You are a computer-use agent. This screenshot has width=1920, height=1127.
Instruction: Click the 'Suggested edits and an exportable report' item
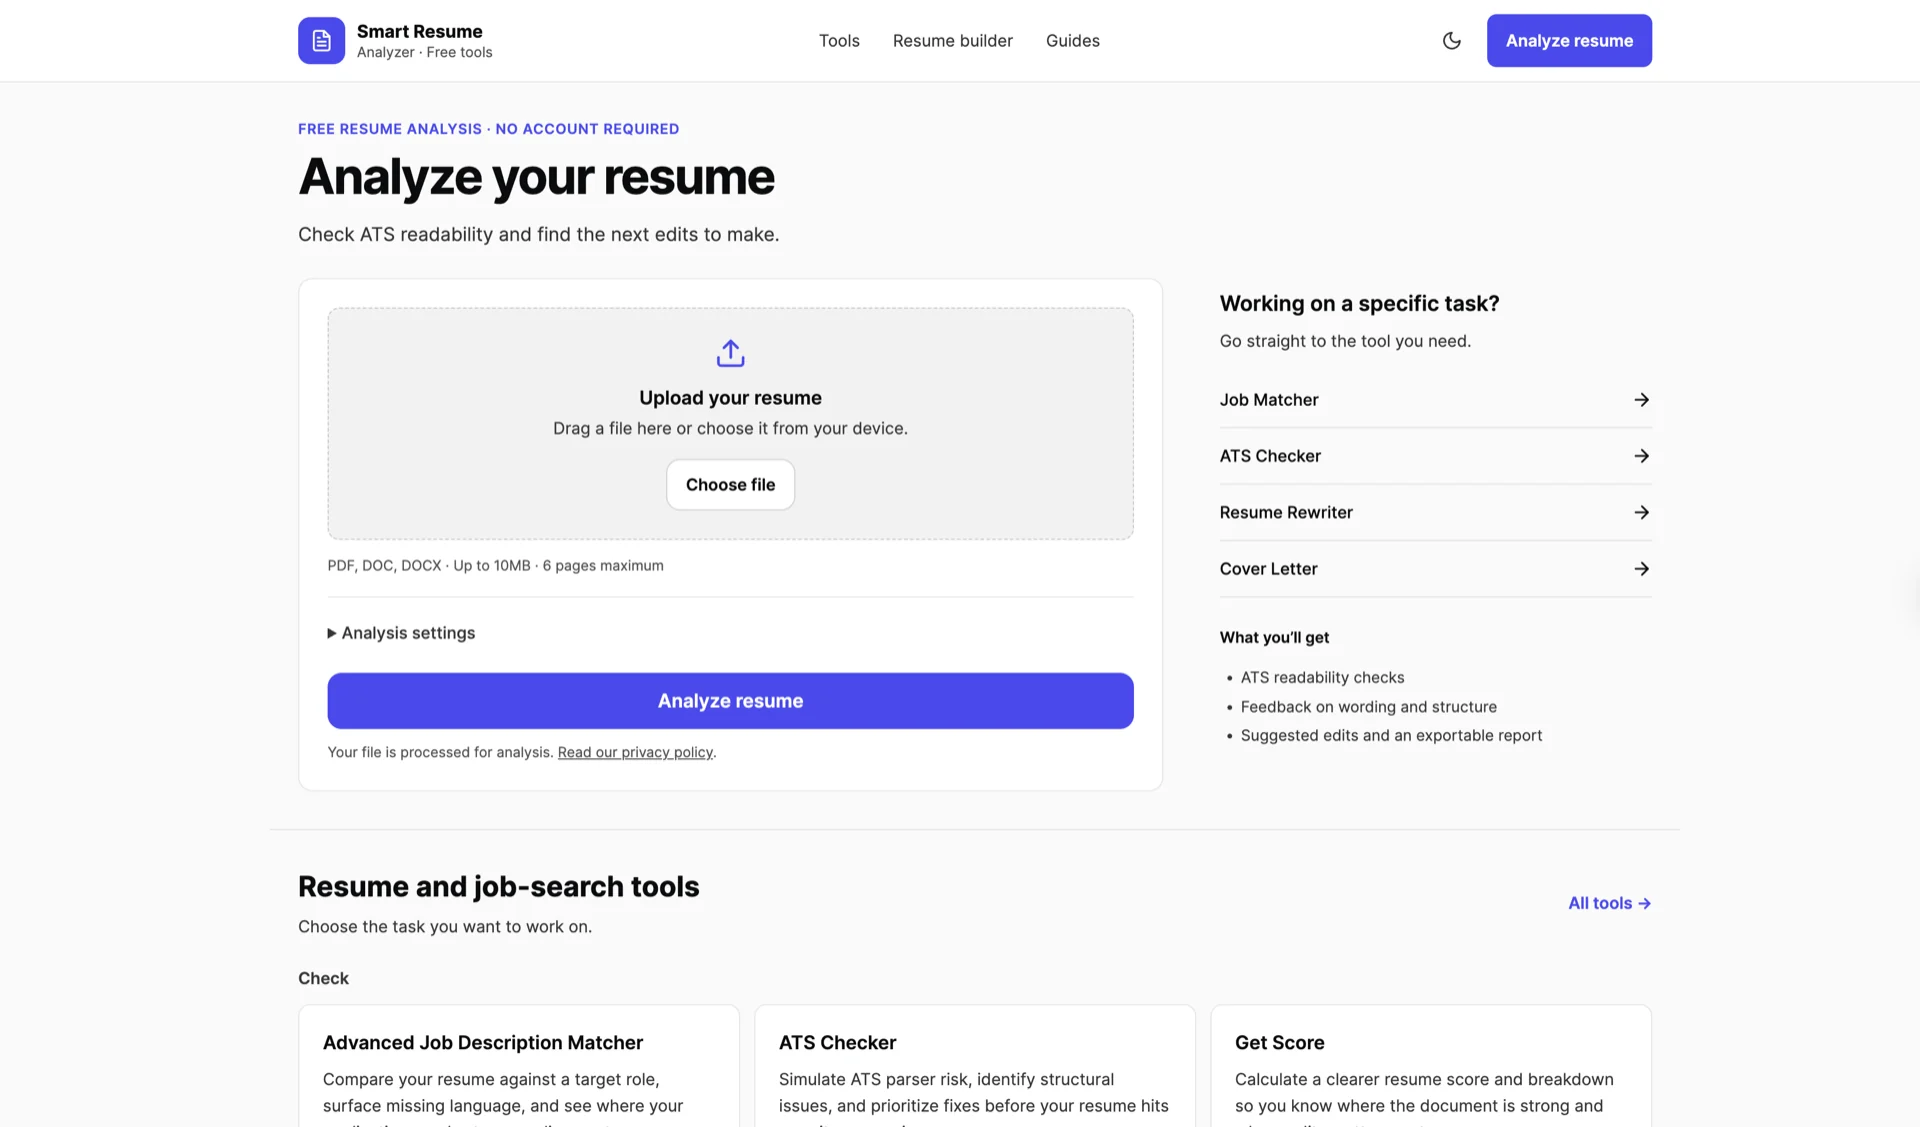tap(1391, 735)
